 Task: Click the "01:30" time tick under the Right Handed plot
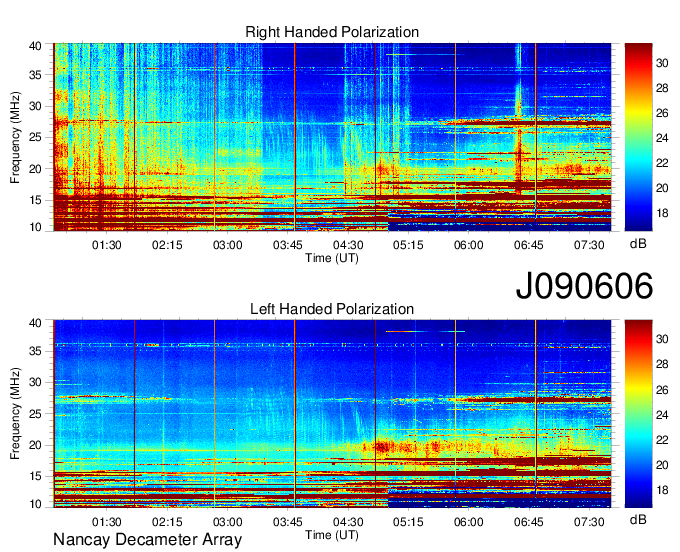pyautogui.click(x=107, y=245)
